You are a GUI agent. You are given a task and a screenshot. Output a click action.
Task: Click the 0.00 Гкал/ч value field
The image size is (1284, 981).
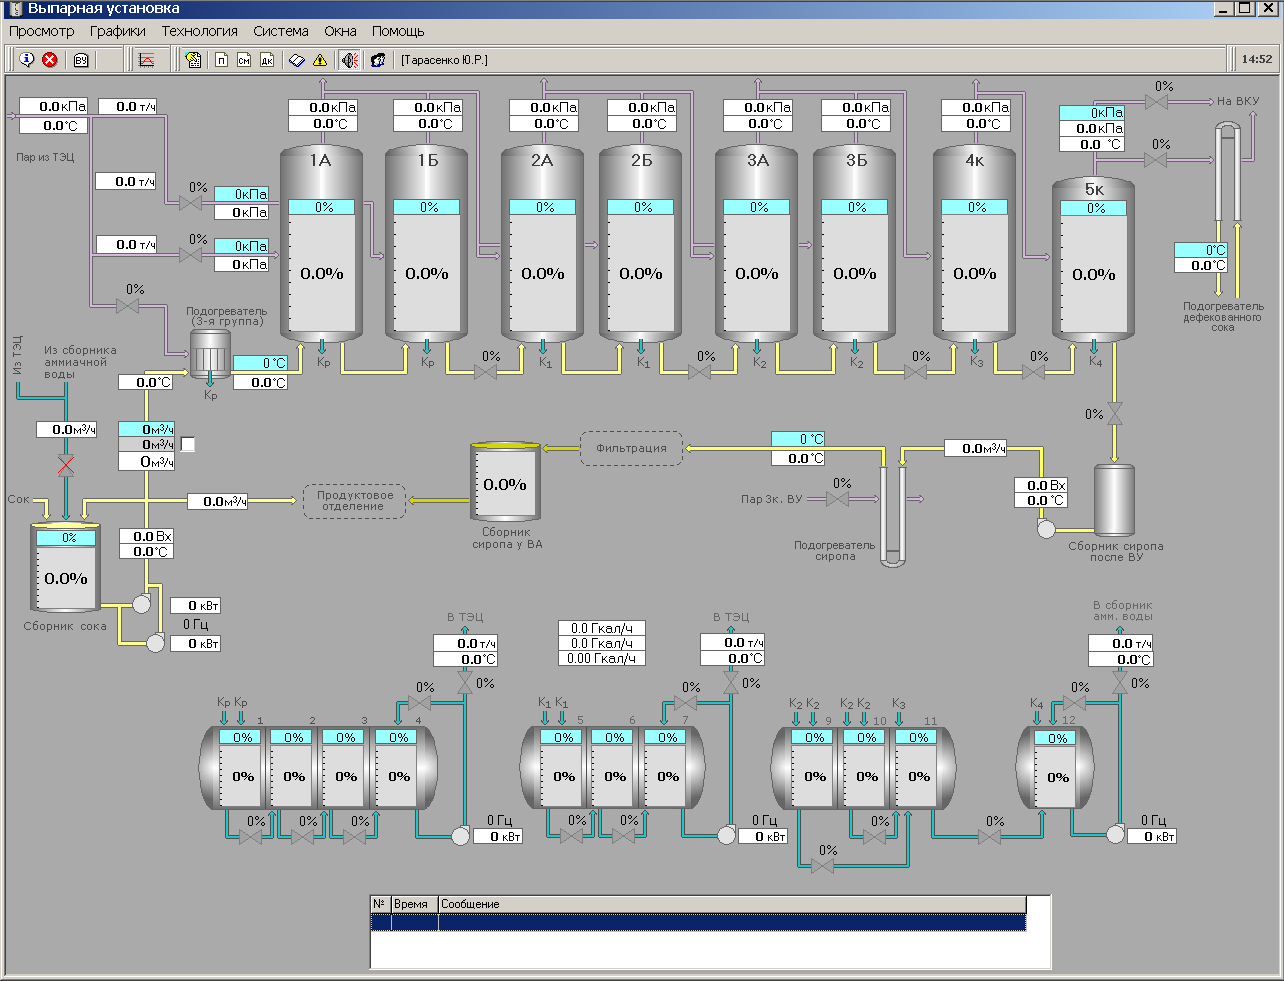click(602, 658)
